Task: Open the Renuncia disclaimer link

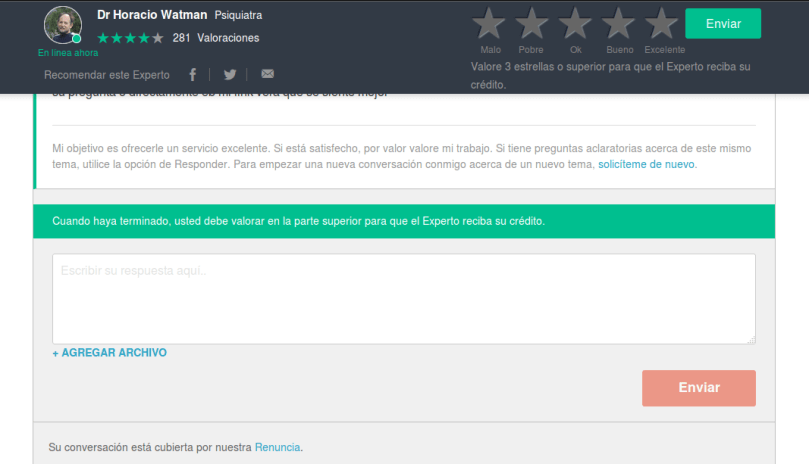Action: coord(277,447)
